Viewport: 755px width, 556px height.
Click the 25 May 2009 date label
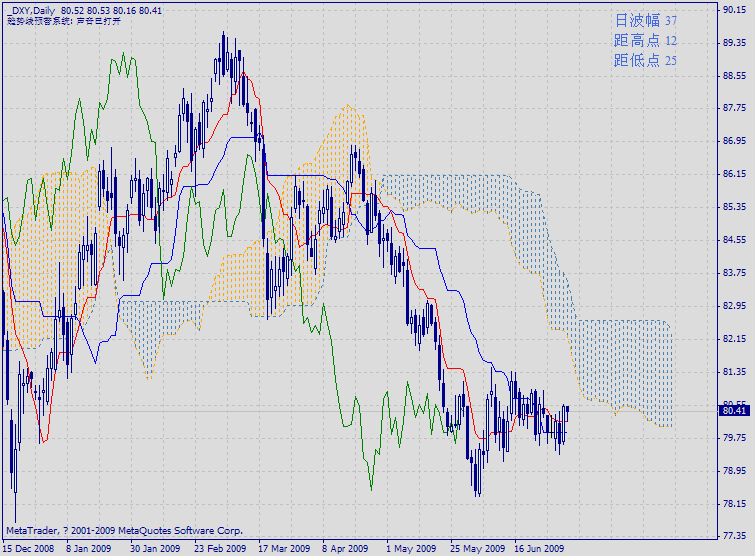coord(474,548)
